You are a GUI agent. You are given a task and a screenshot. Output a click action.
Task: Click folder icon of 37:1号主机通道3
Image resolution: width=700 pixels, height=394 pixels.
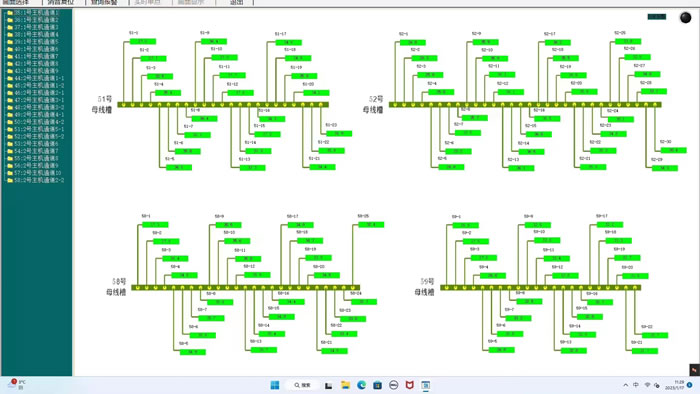[x=10, y=27]
